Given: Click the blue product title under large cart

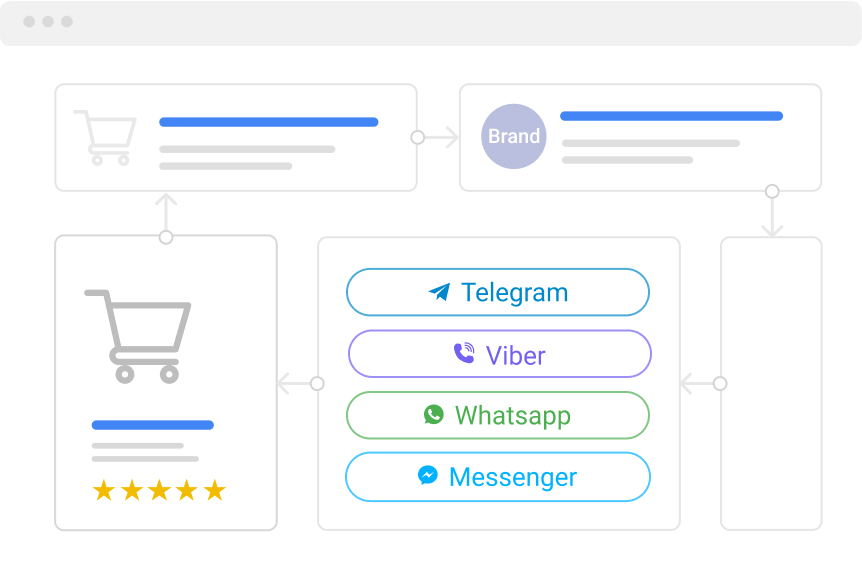Looking at the screenshot, I should point(153,425).
